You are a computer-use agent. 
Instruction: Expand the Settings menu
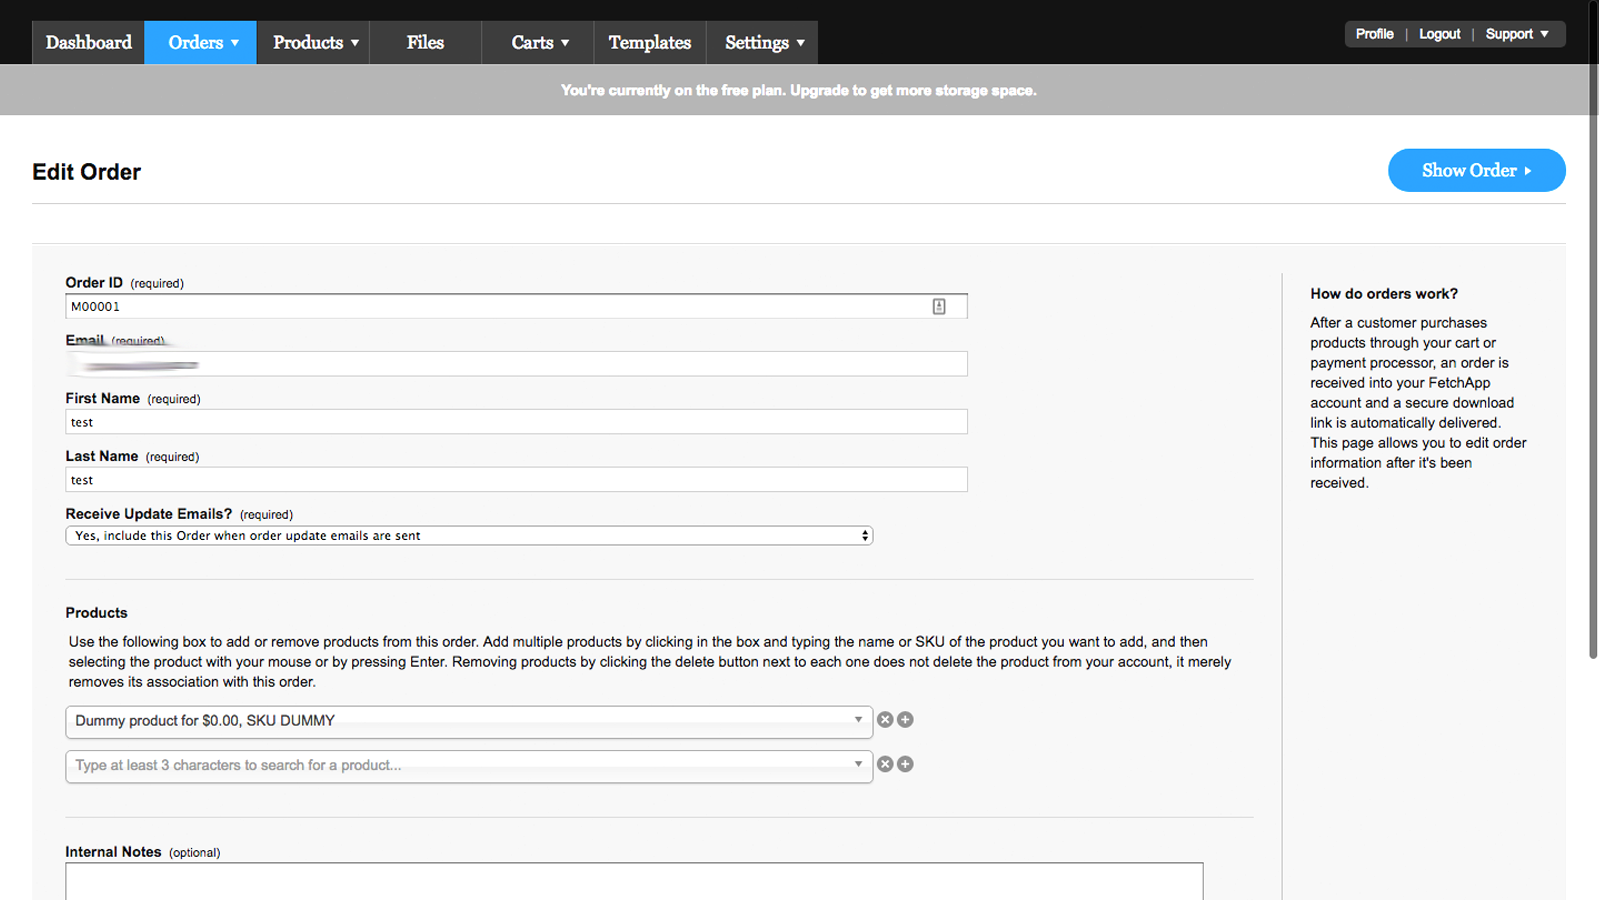763,43
